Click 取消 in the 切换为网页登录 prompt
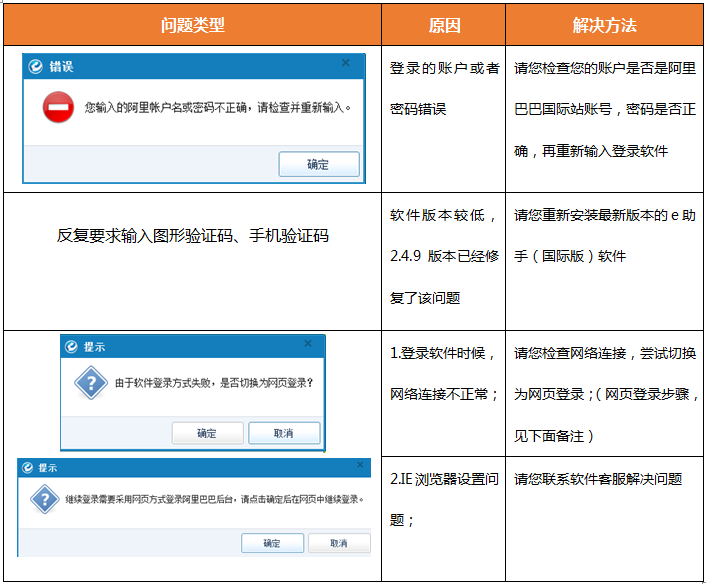The width and height of the screenshot is (706, 584). (284, 433)
